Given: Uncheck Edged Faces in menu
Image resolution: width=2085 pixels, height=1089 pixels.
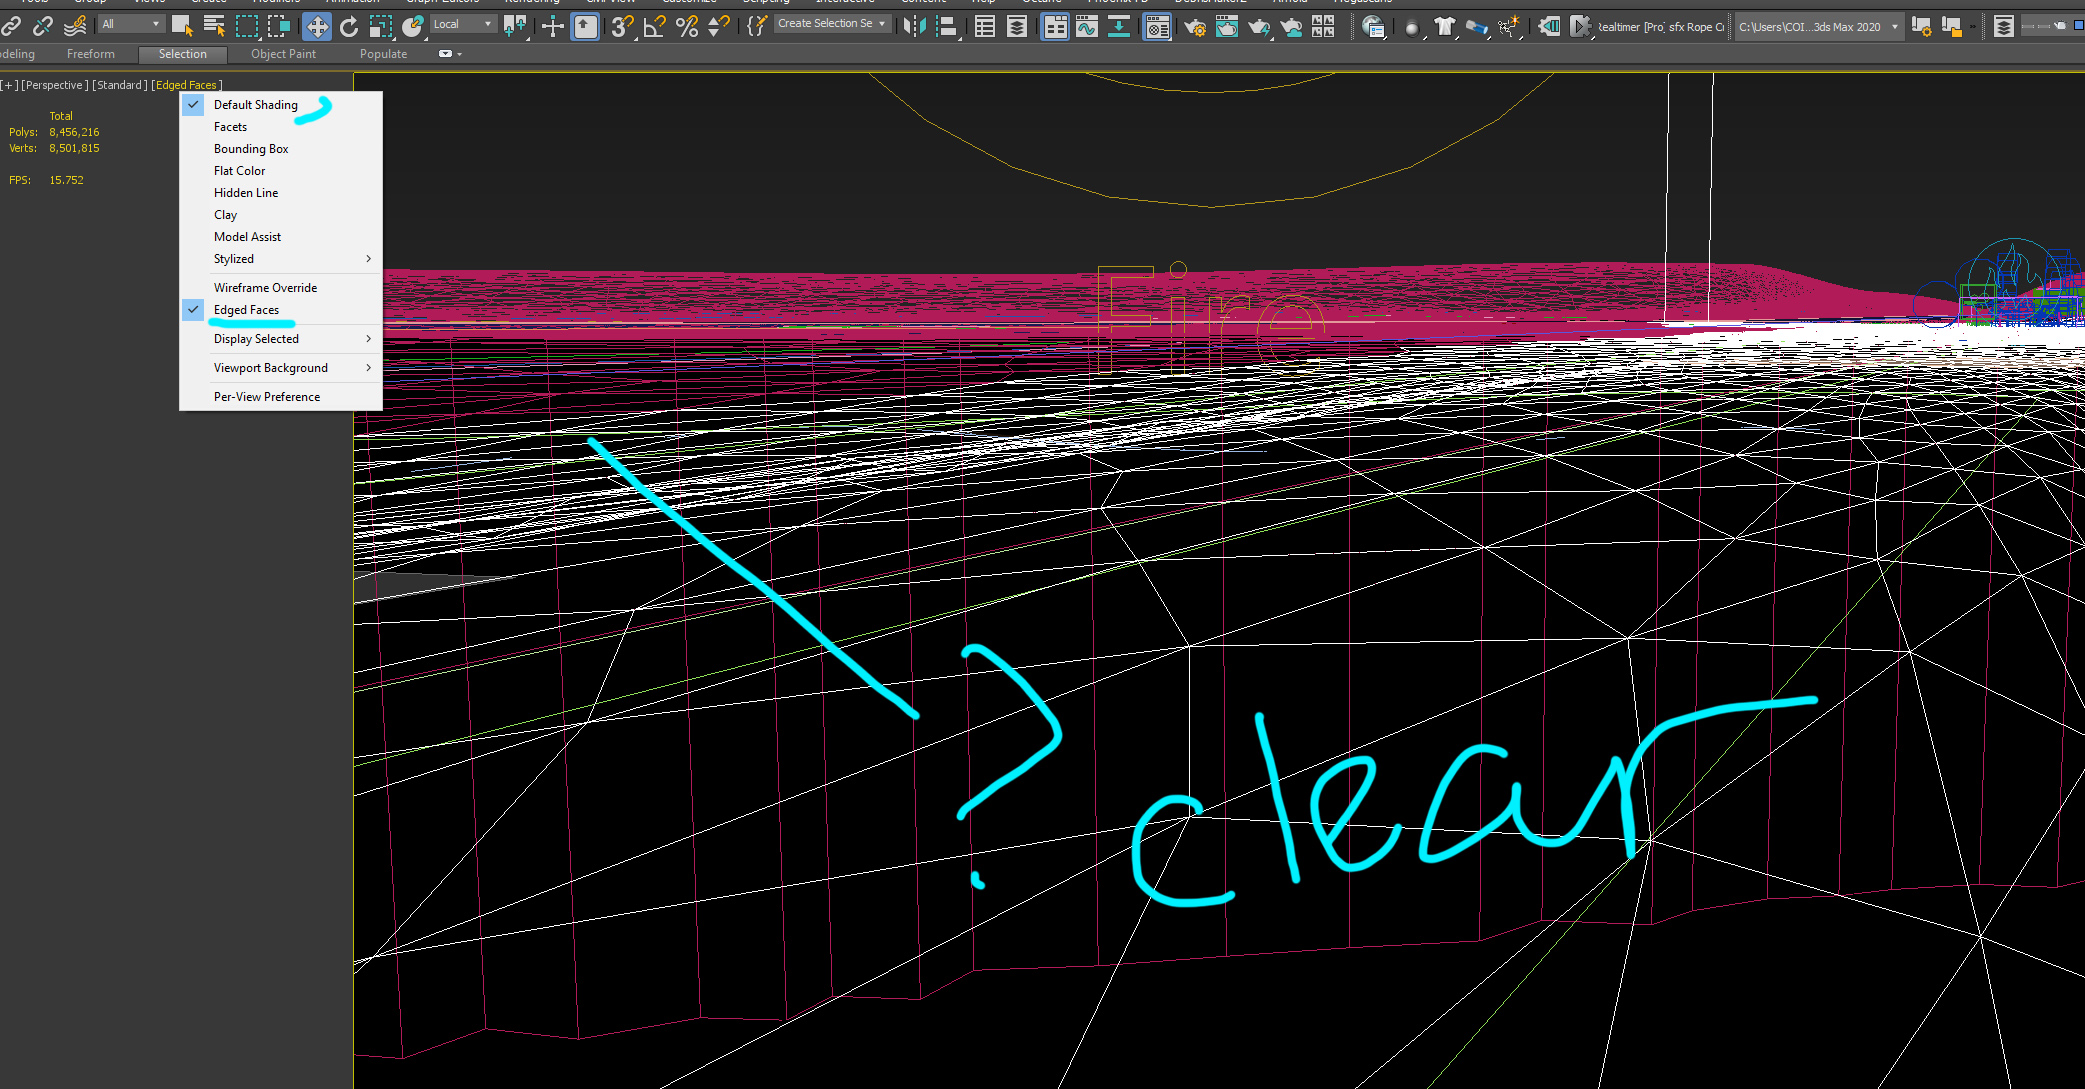Looking at the screenshot, I should 246,310.
